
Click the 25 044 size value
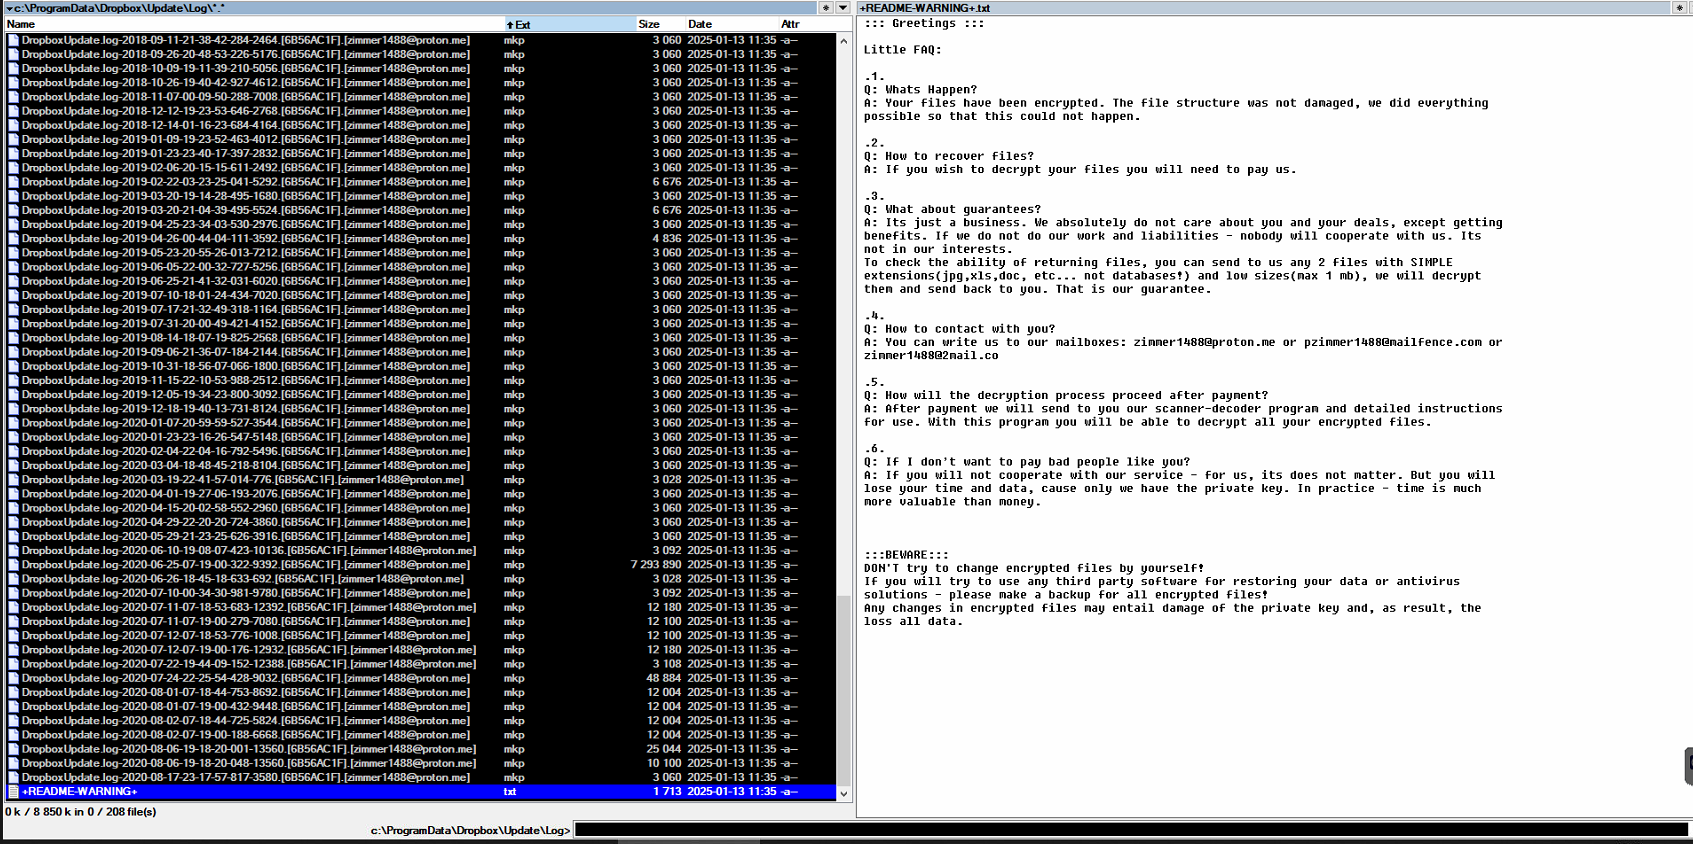pos(664,749)
